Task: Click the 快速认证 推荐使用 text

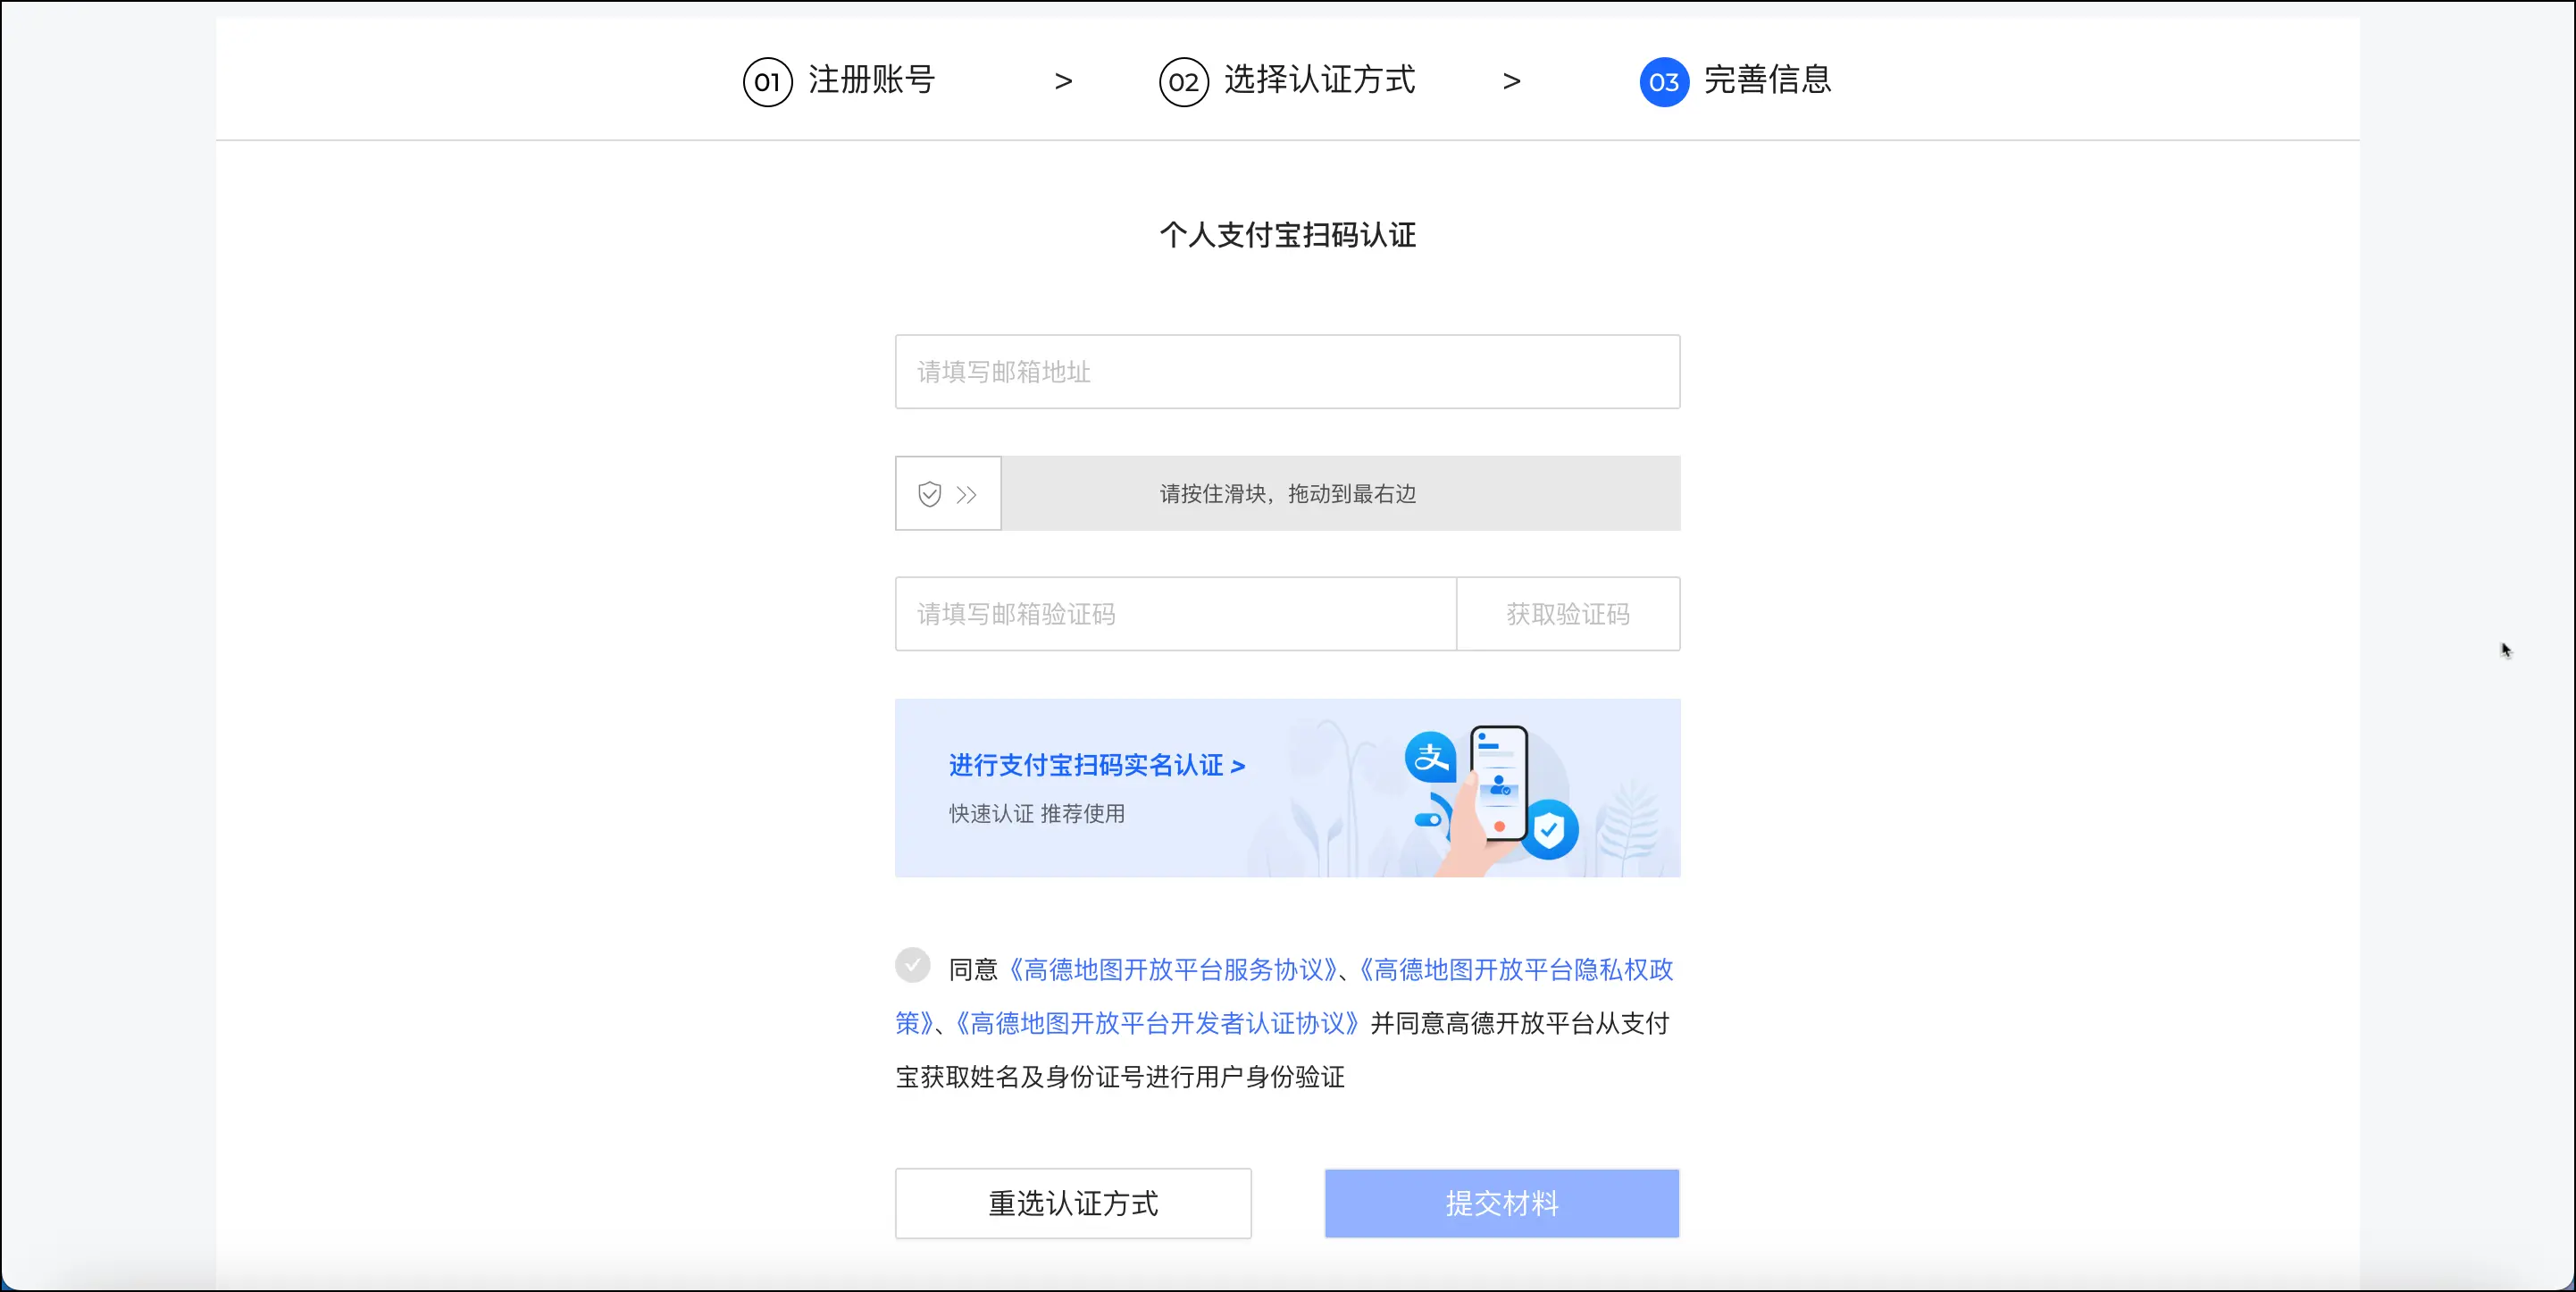Action: coord(1037,814)
